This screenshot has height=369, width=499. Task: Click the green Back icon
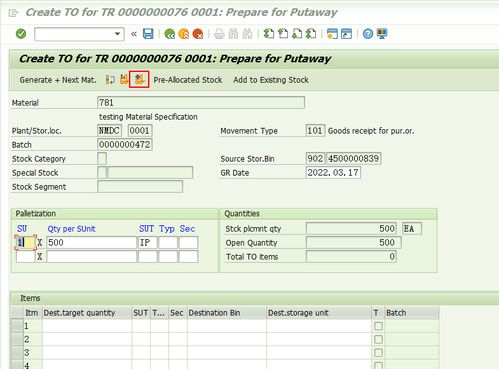coord(170,34)
